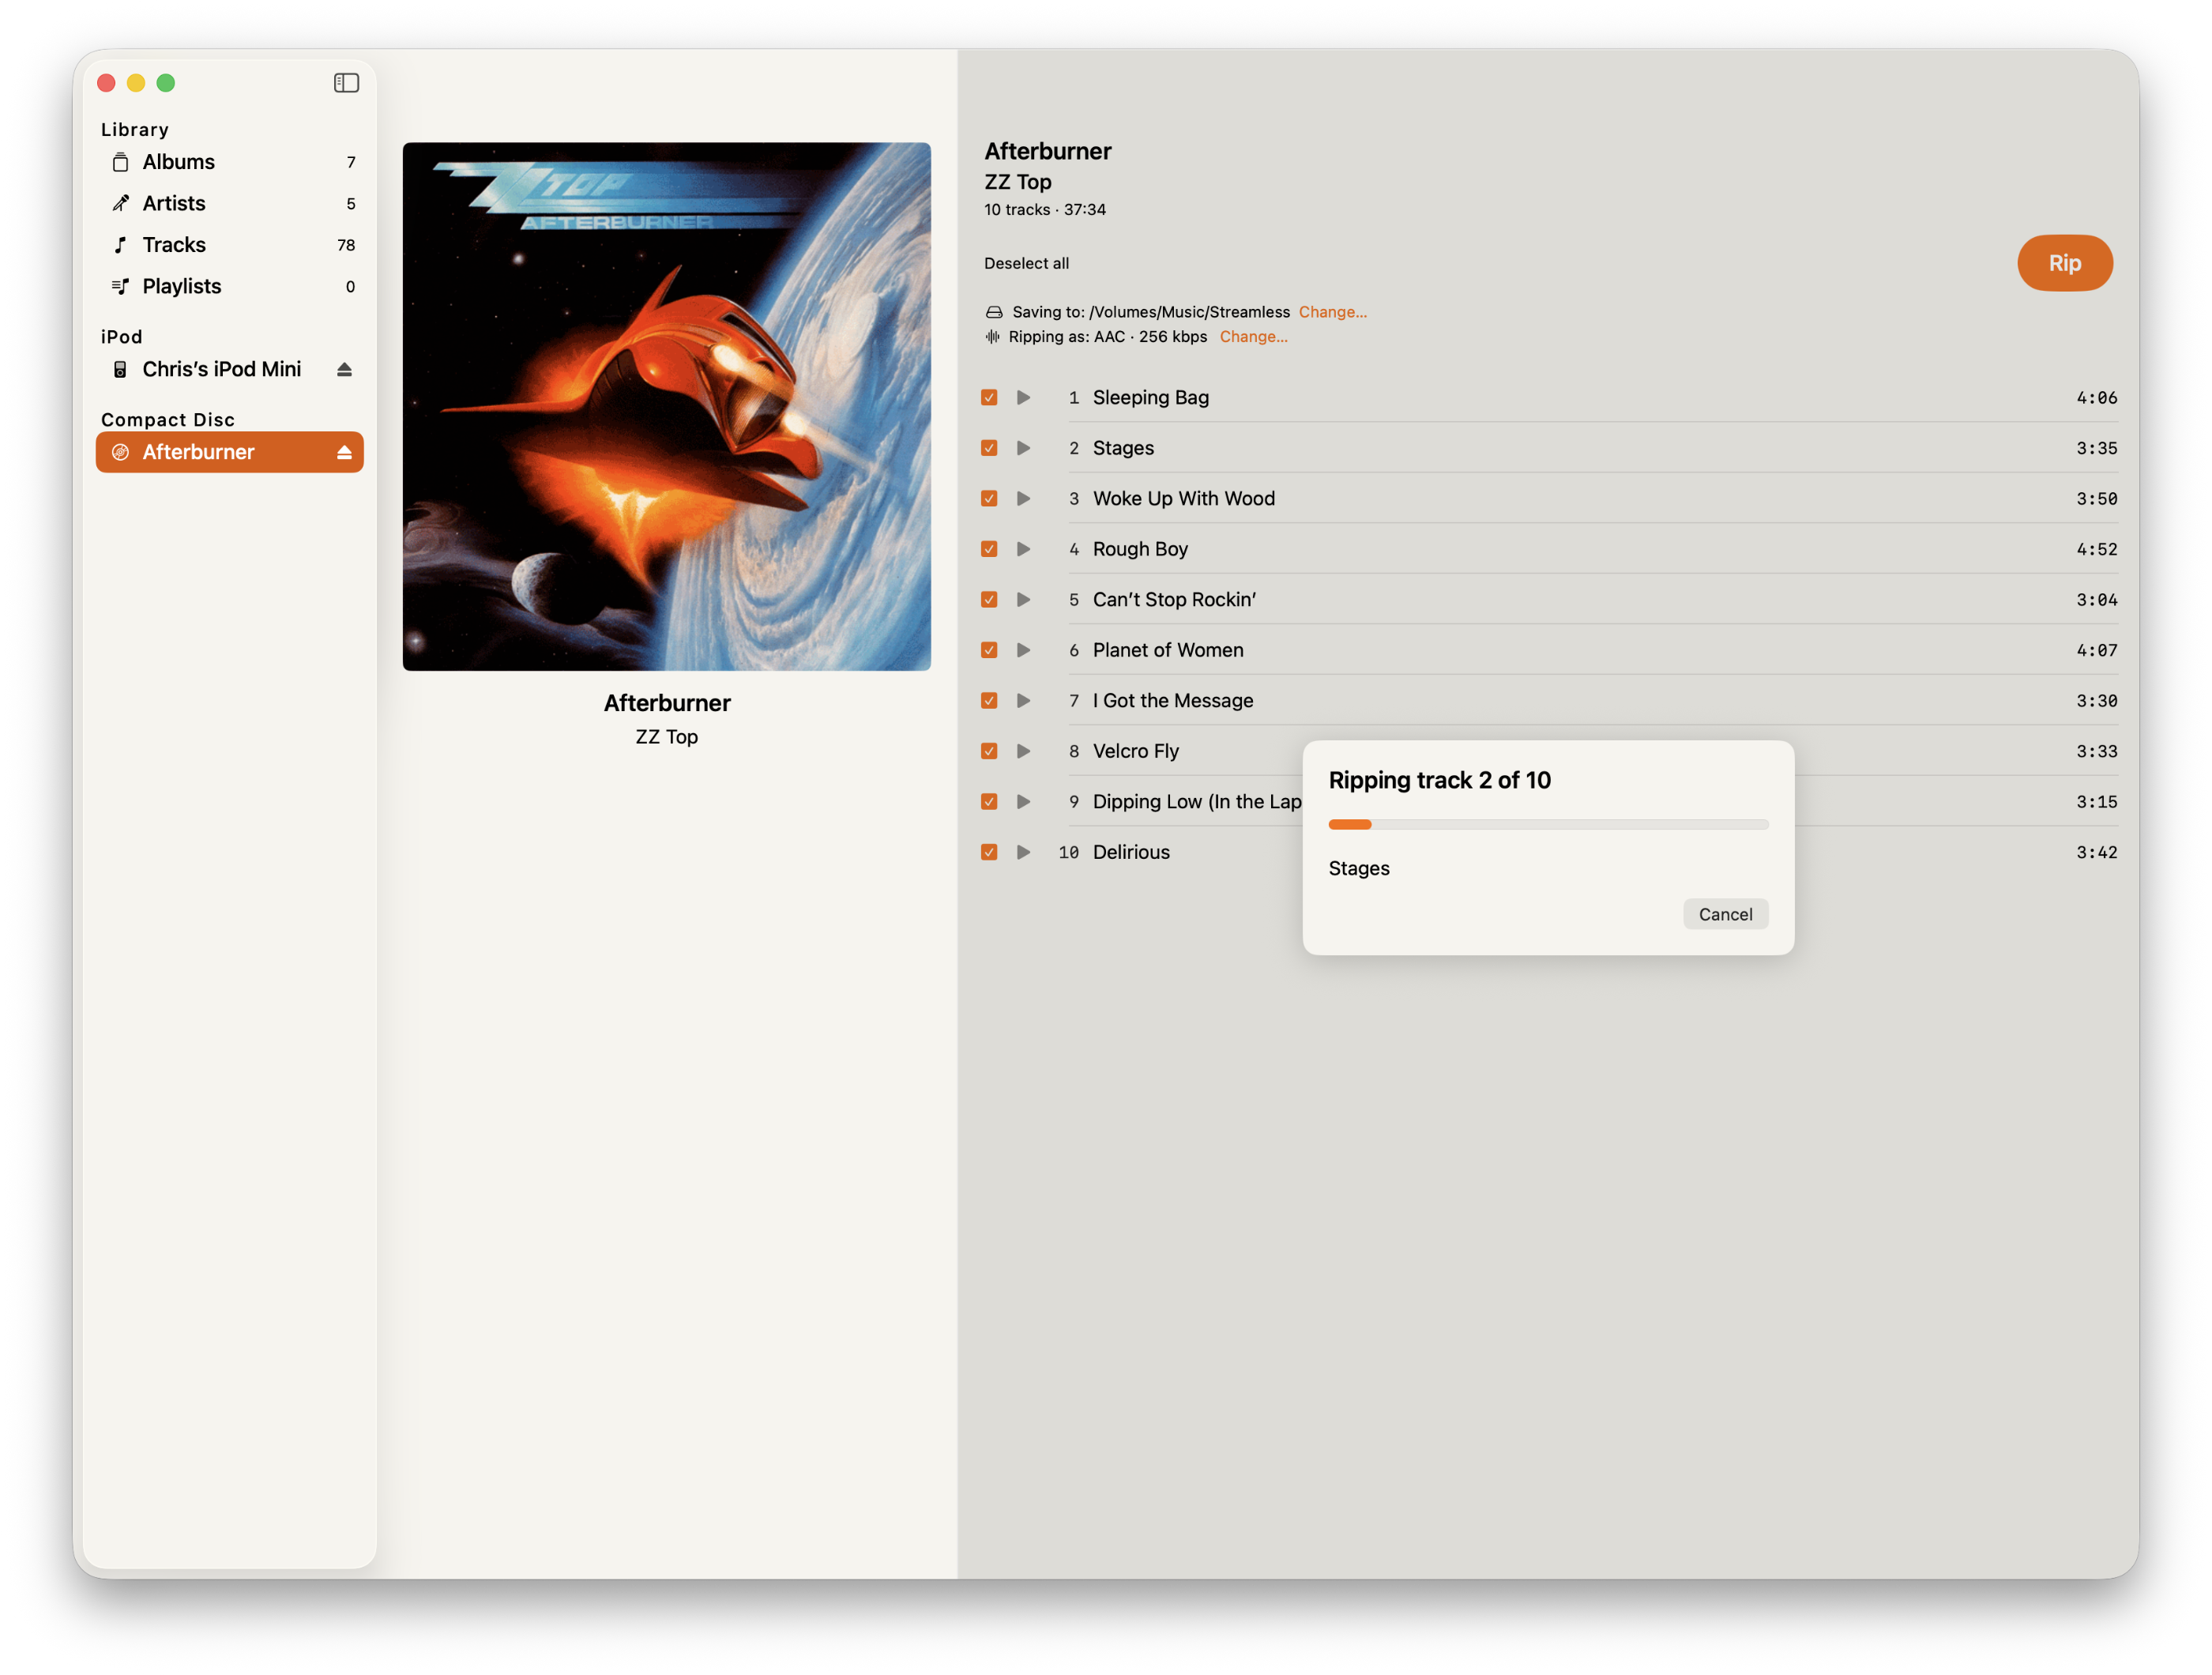2212x1675 pixels.
Task: Click the Playlists list icon
Action: [120, 286]
